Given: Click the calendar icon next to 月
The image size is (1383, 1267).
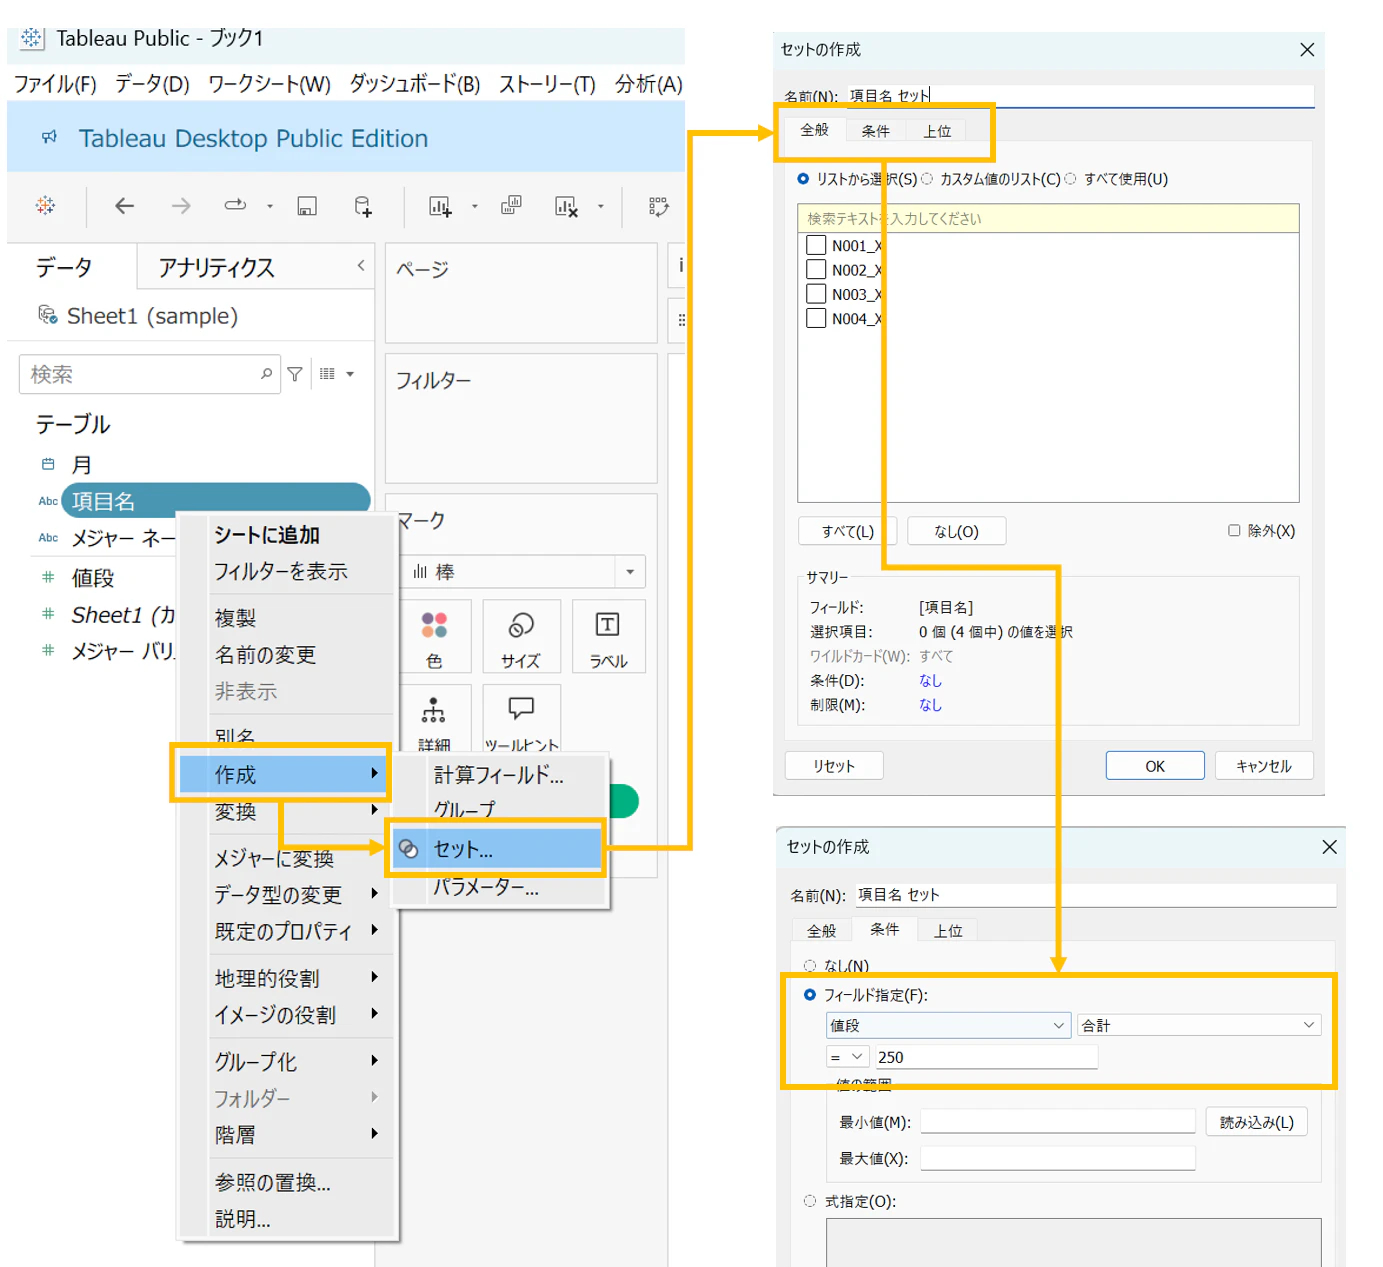Looking at the screenshot, I should 48,464.
